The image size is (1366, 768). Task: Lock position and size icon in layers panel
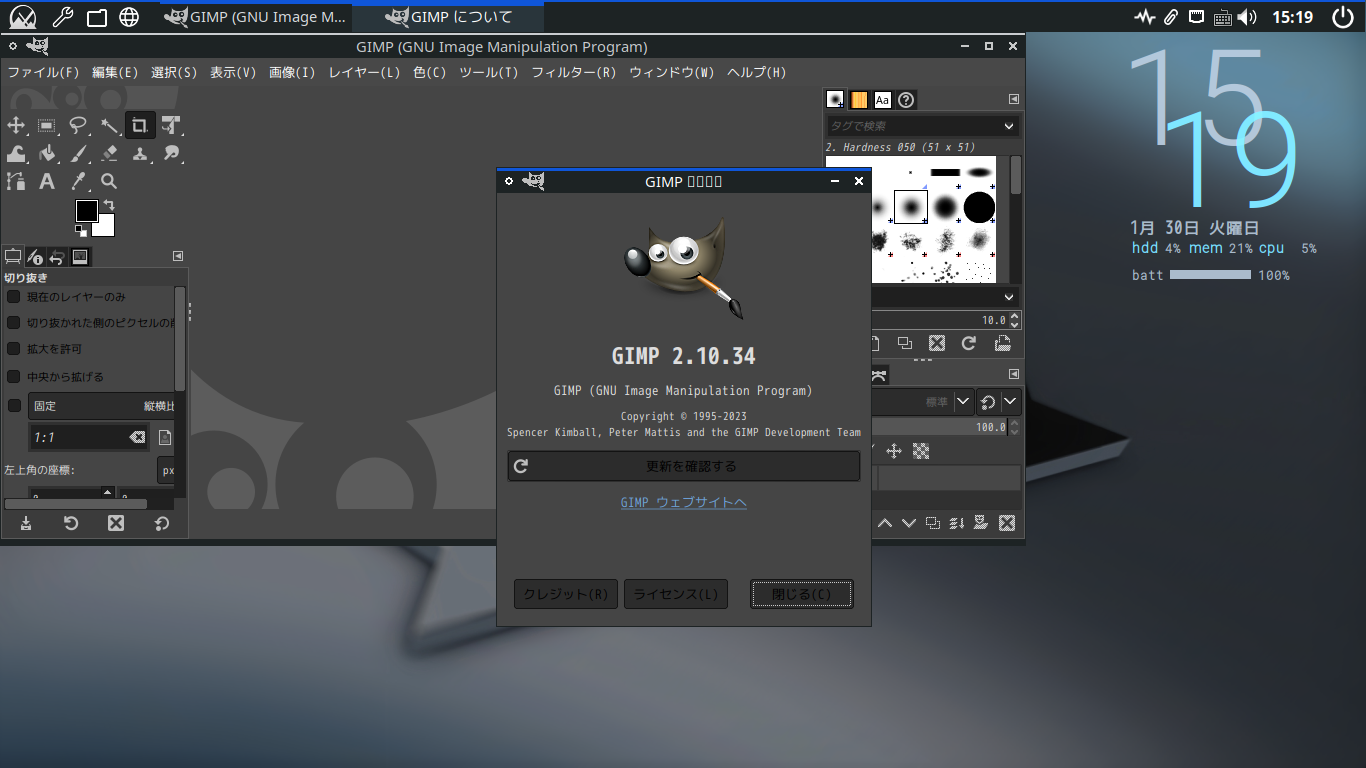(x=894, y=451)
